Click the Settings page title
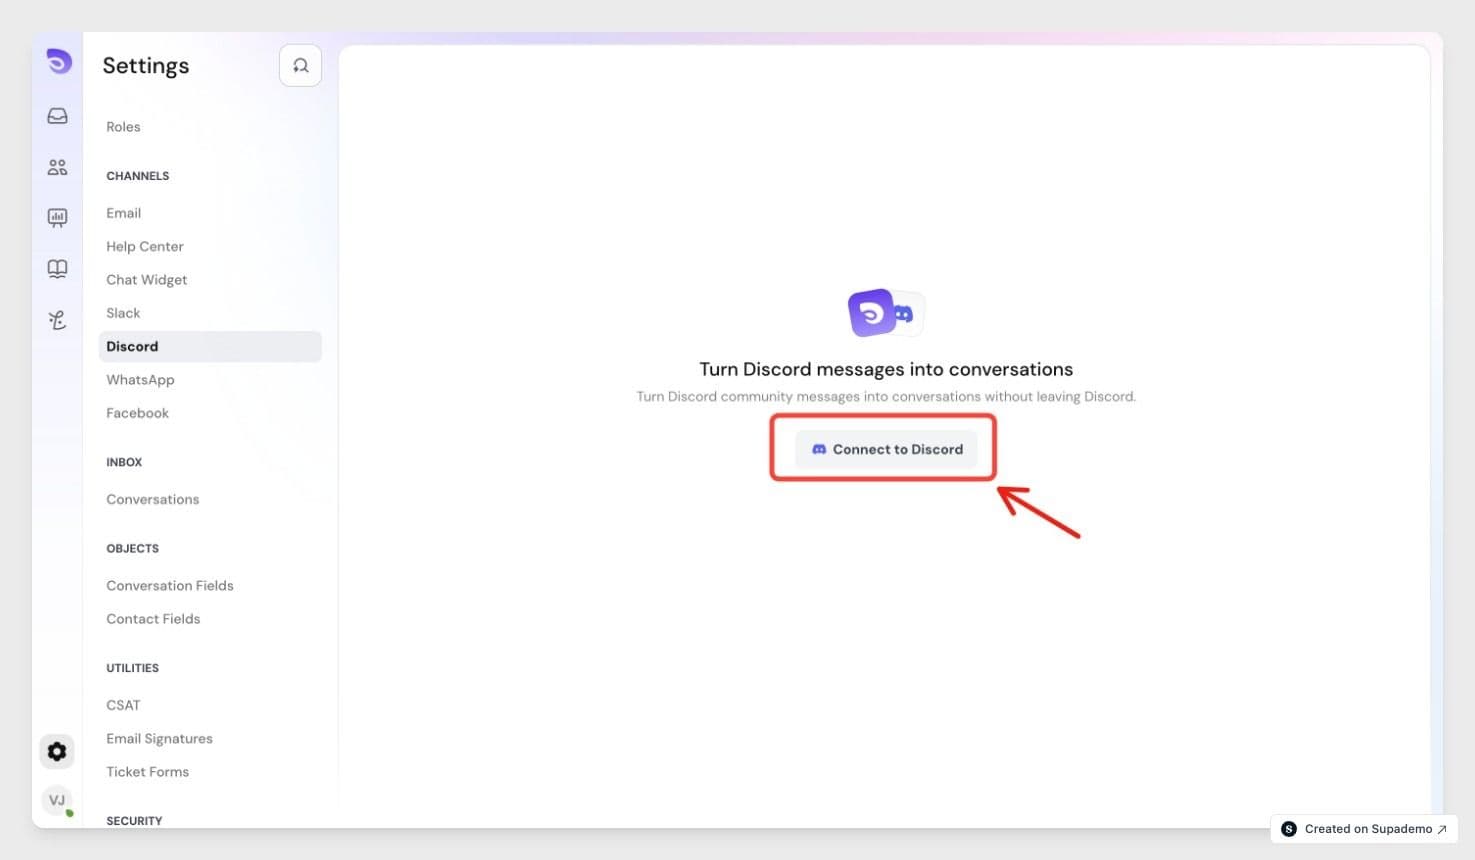 tap(146, 66)
